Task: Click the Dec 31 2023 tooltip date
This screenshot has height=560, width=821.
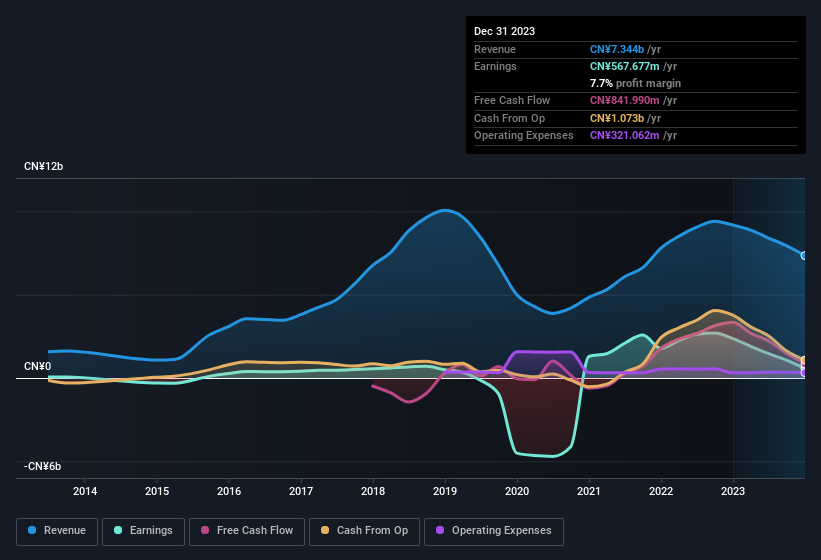Action: point(504,31)
